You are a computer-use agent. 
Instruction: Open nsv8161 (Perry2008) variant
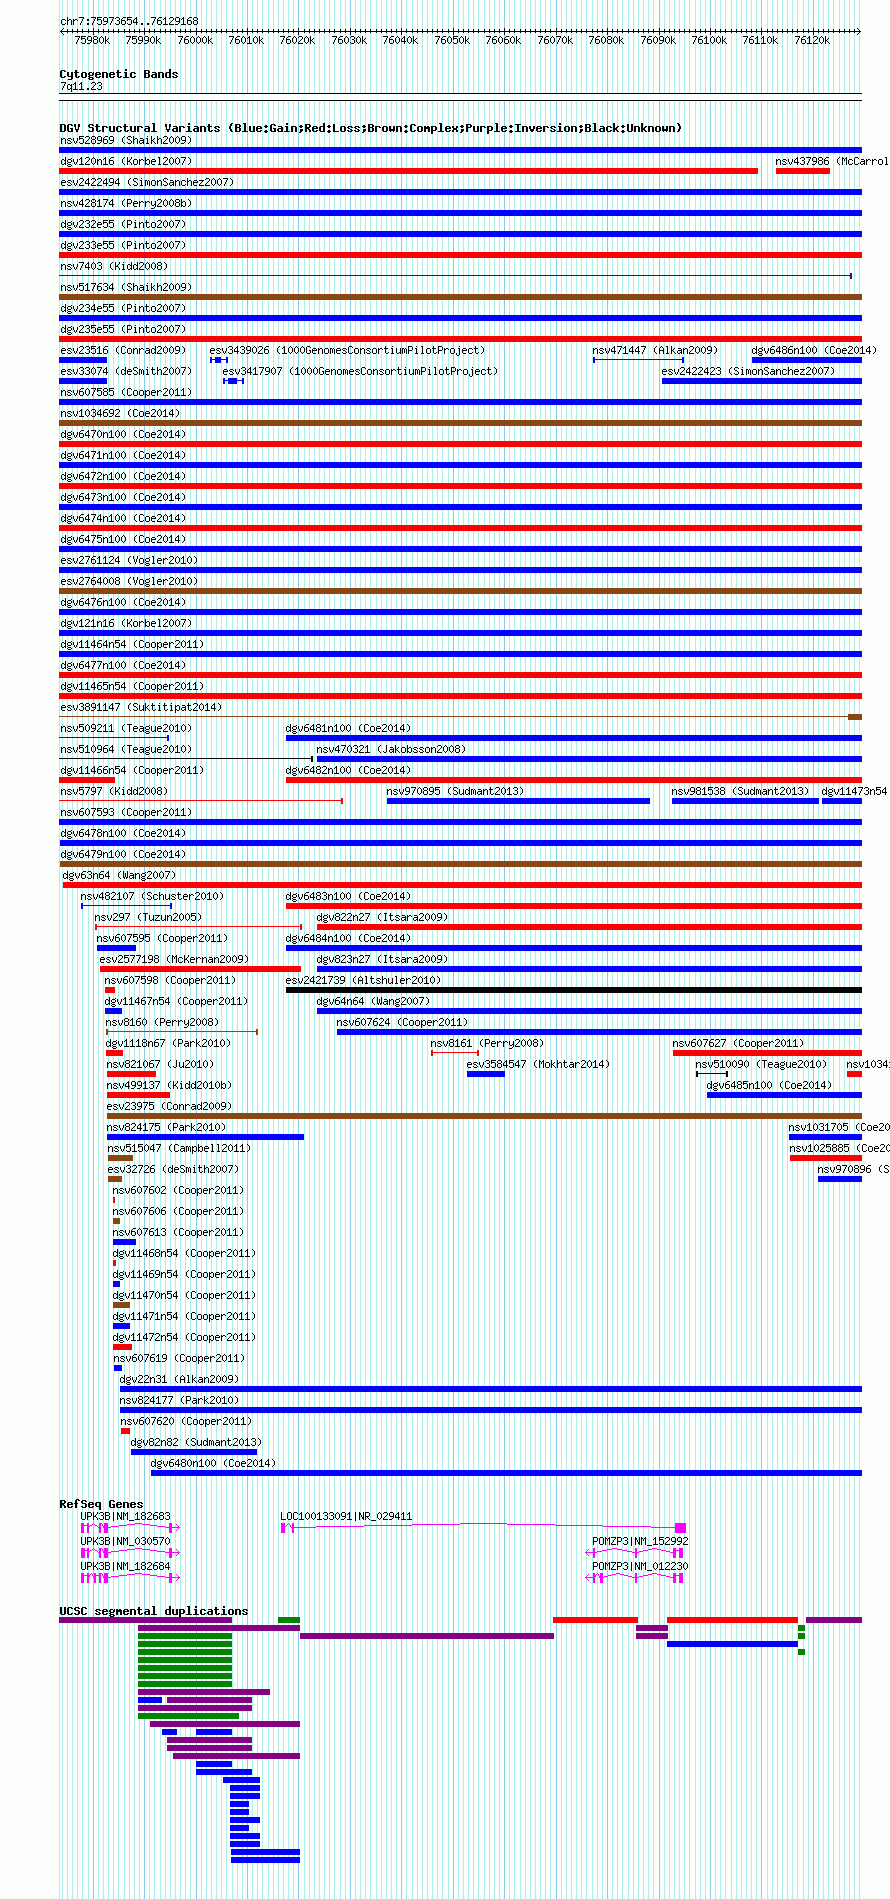pos(487,1043)
